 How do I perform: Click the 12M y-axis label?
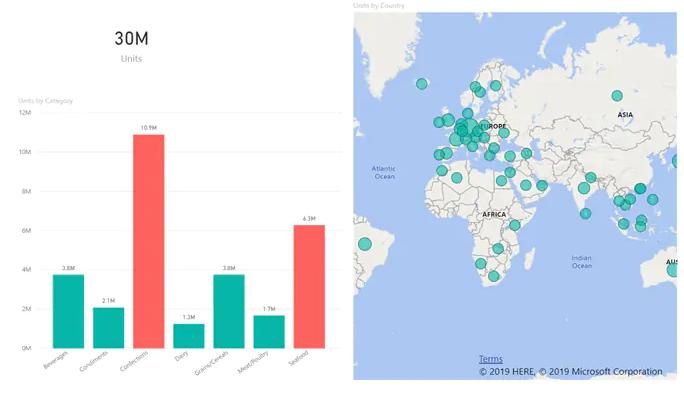pos(25,113)
